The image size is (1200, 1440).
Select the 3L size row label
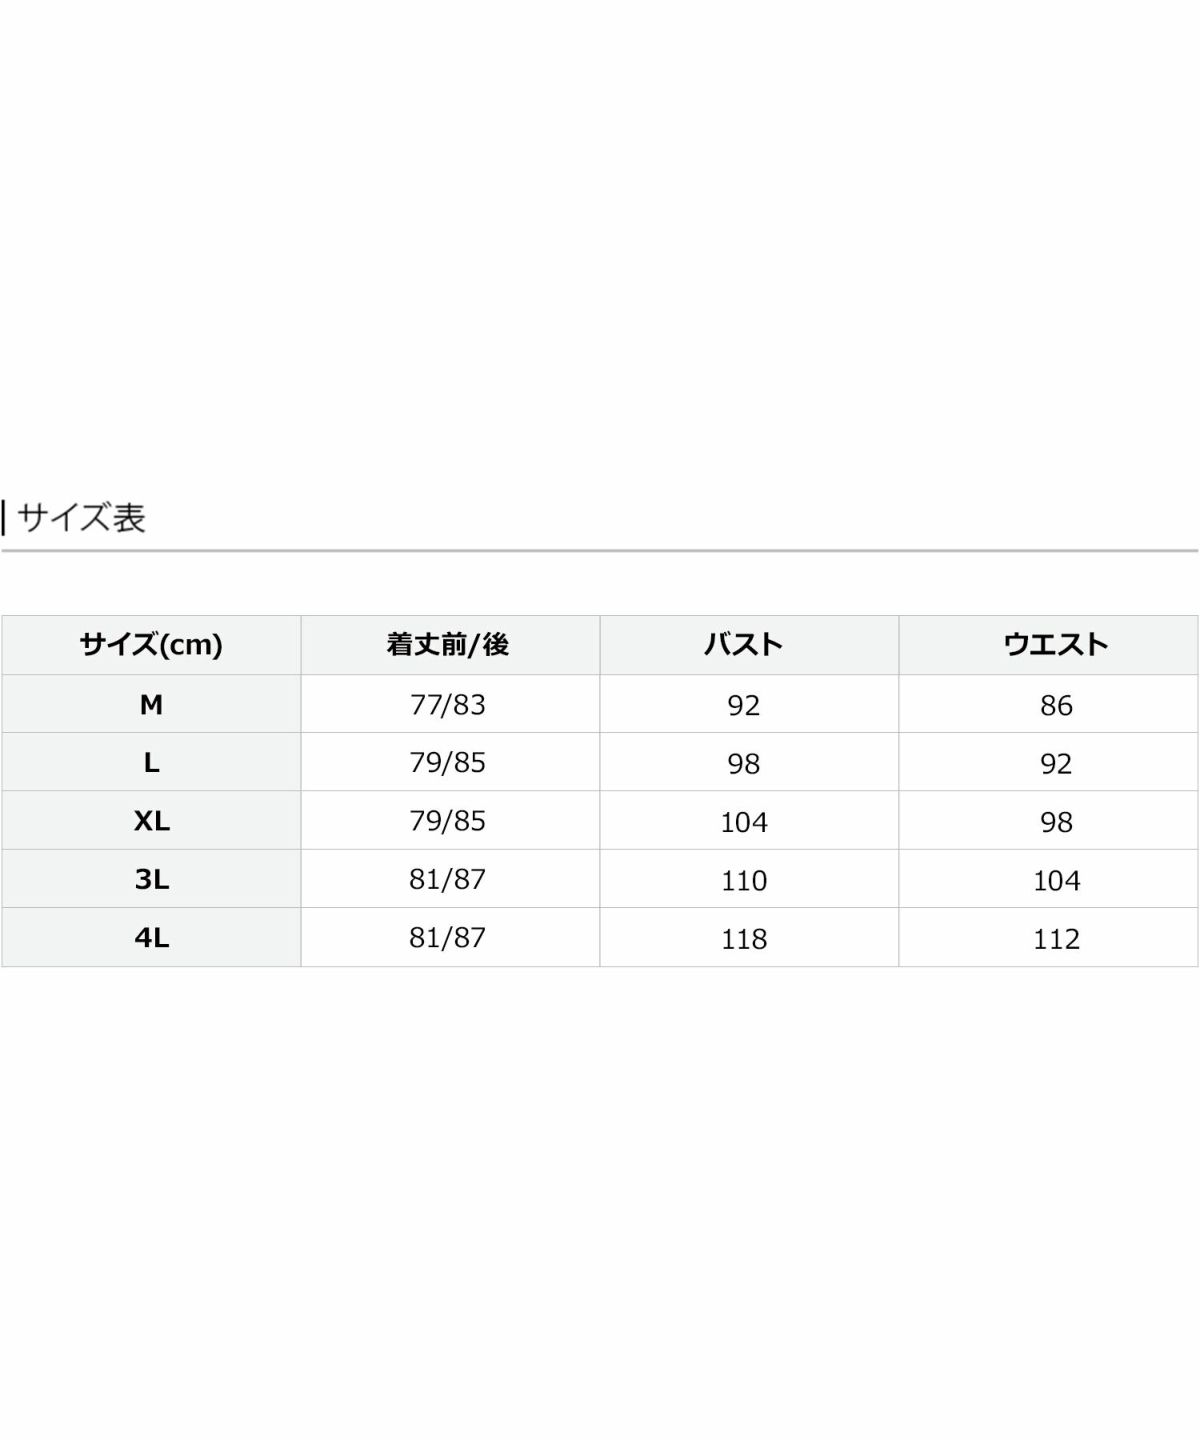point(151,880)
